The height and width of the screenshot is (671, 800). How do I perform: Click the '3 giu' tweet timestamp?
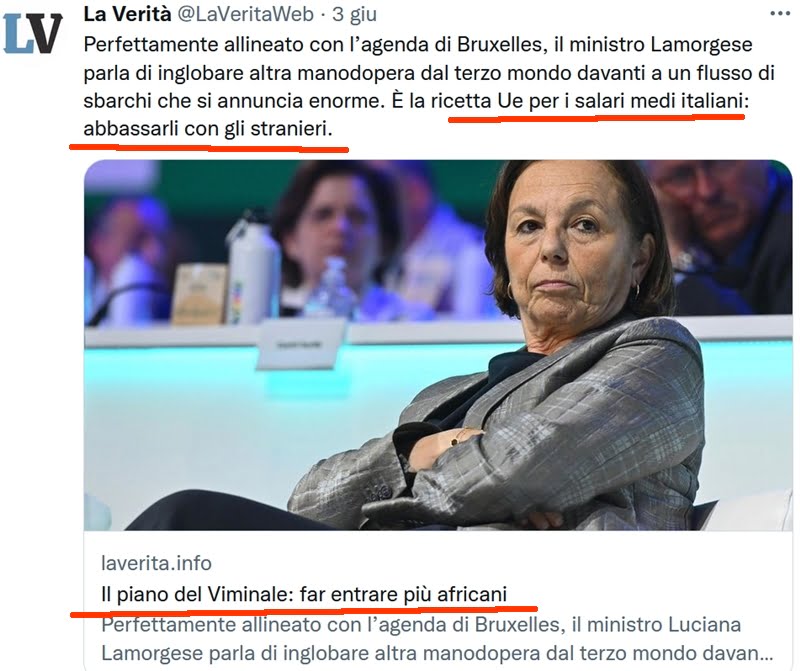(355, 14)
